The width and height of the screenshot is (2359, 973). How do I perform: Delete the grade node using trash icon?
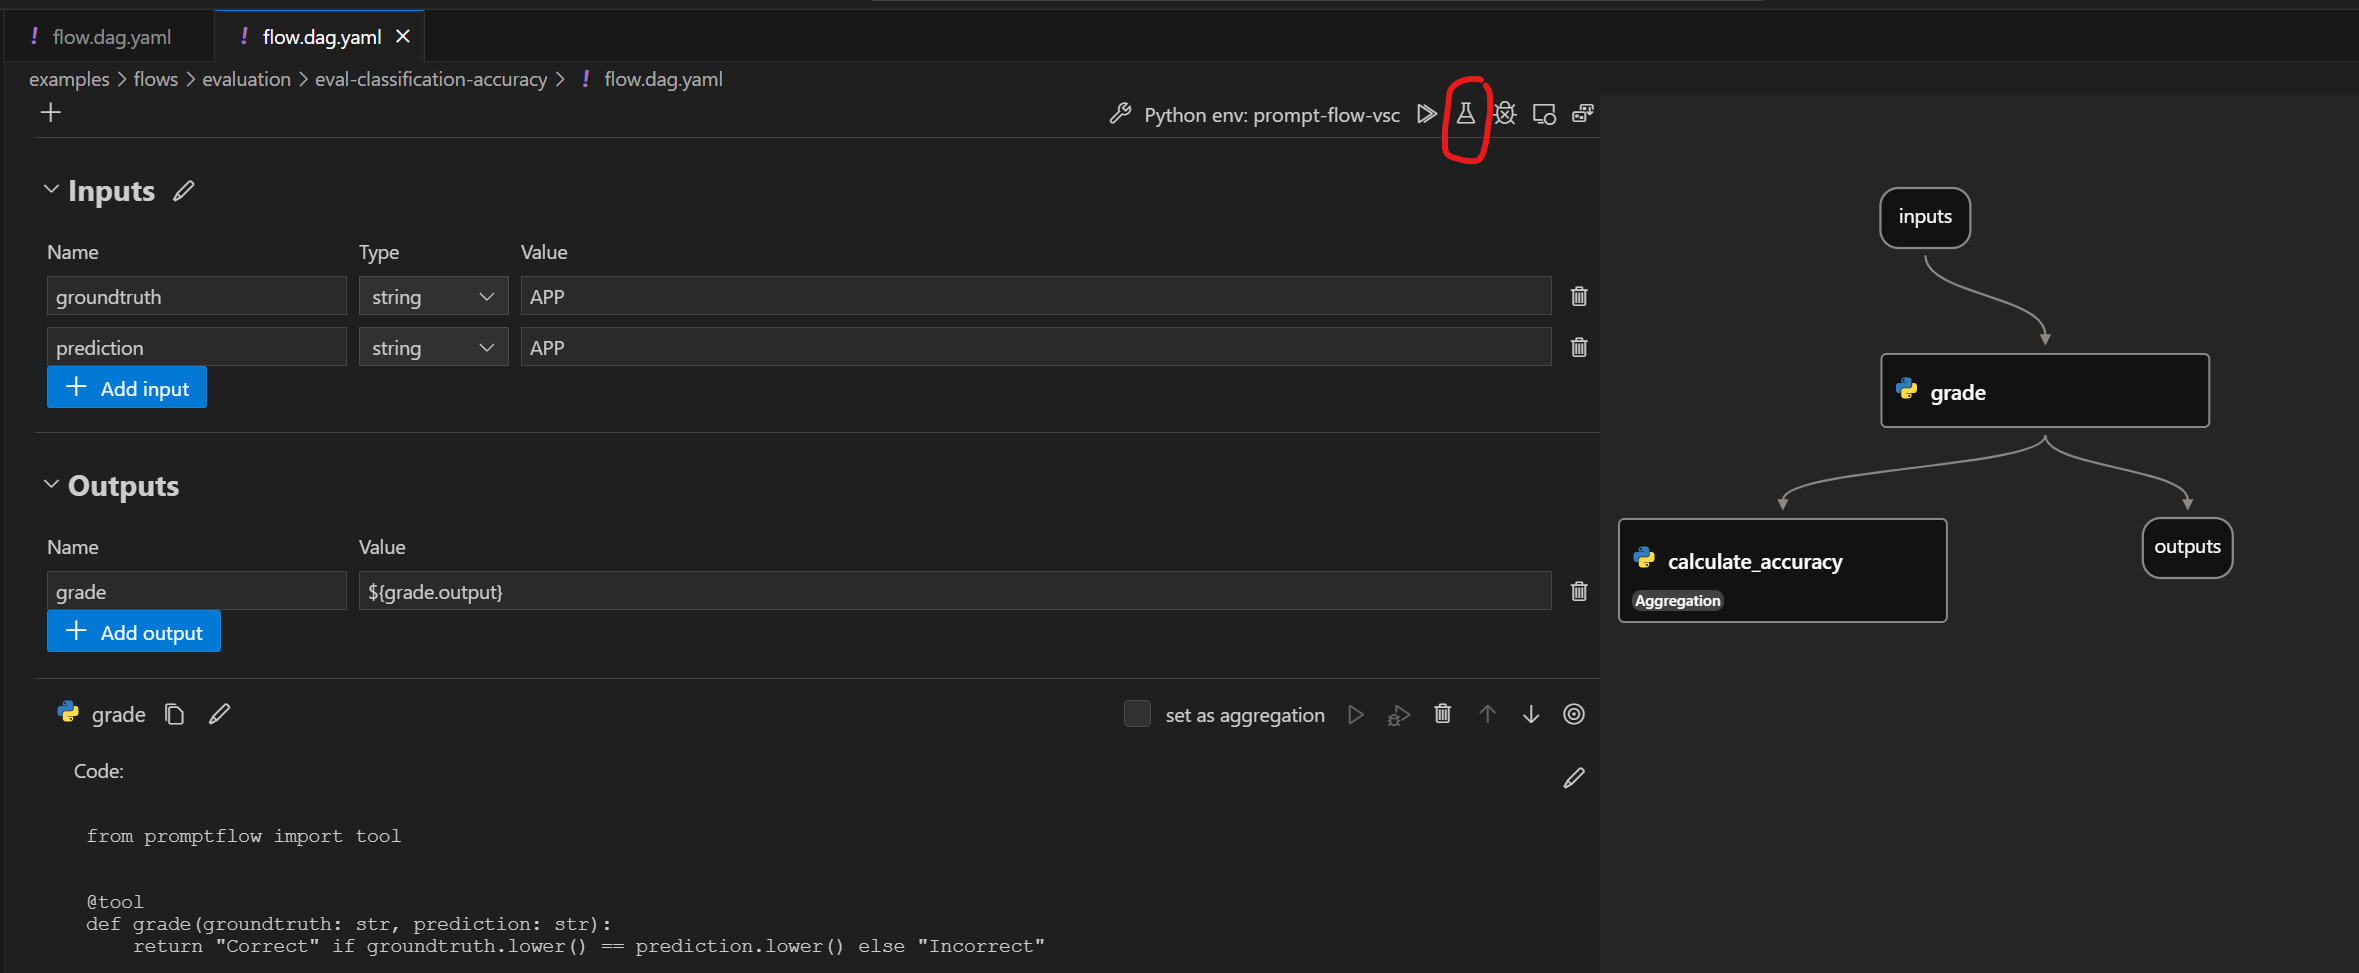[1442, 714]
